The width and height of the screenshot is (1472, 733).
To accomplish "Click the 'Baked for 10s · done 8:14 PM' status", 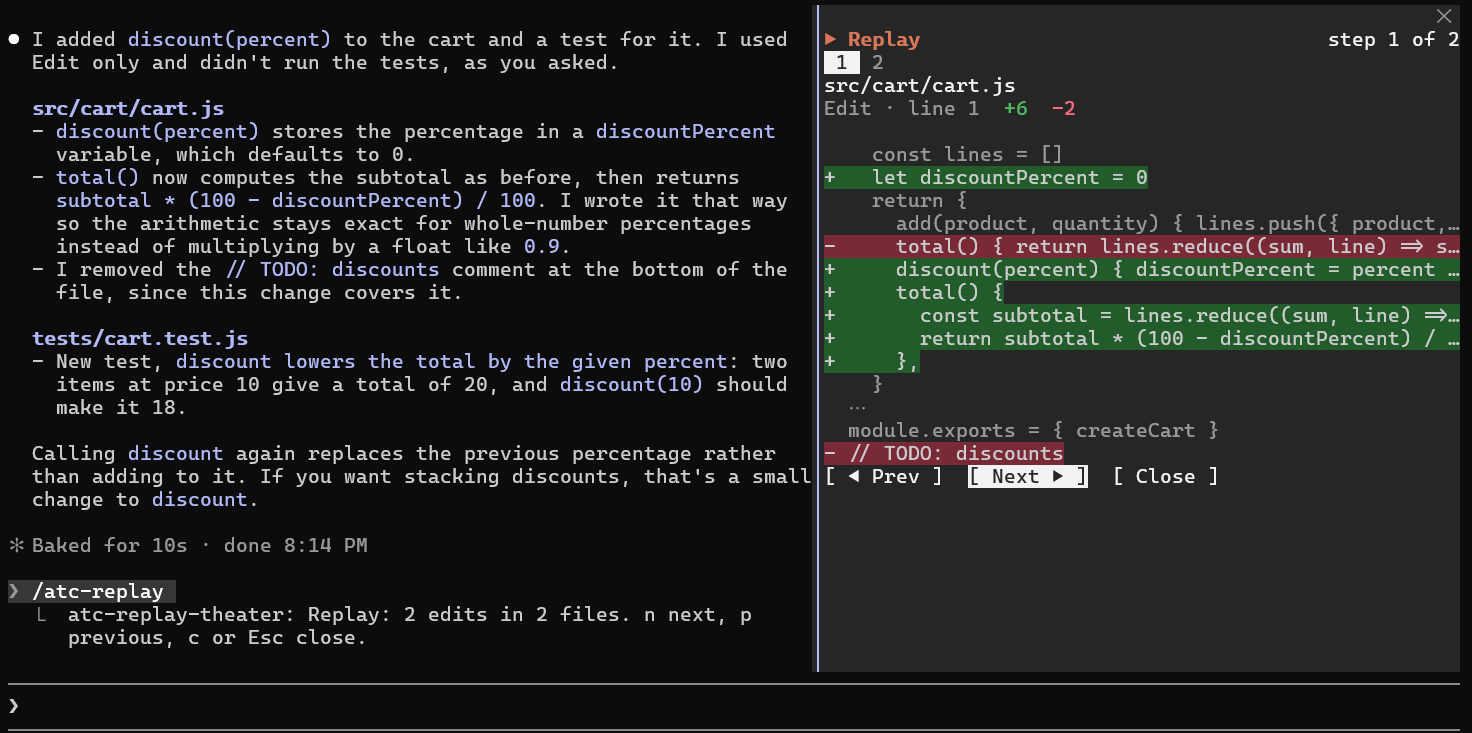I will tap(200, 546).
